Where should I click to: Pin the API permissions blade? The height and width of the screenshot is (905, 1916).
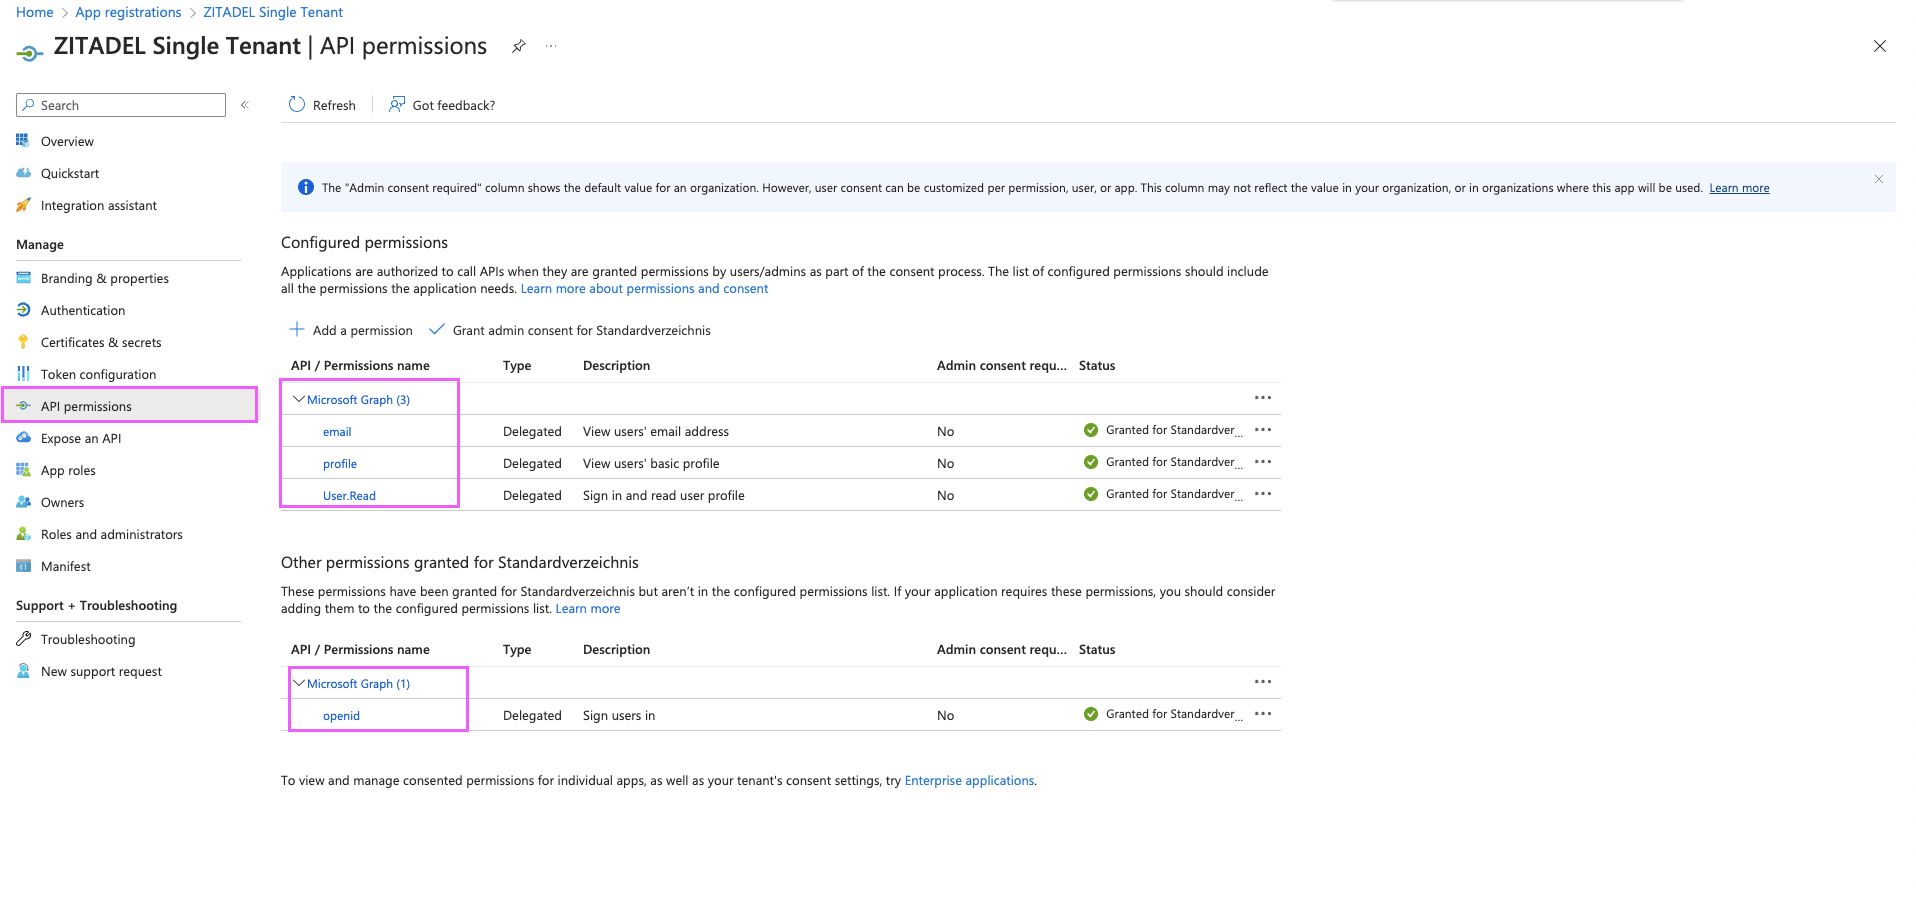[x=518, y=46]
